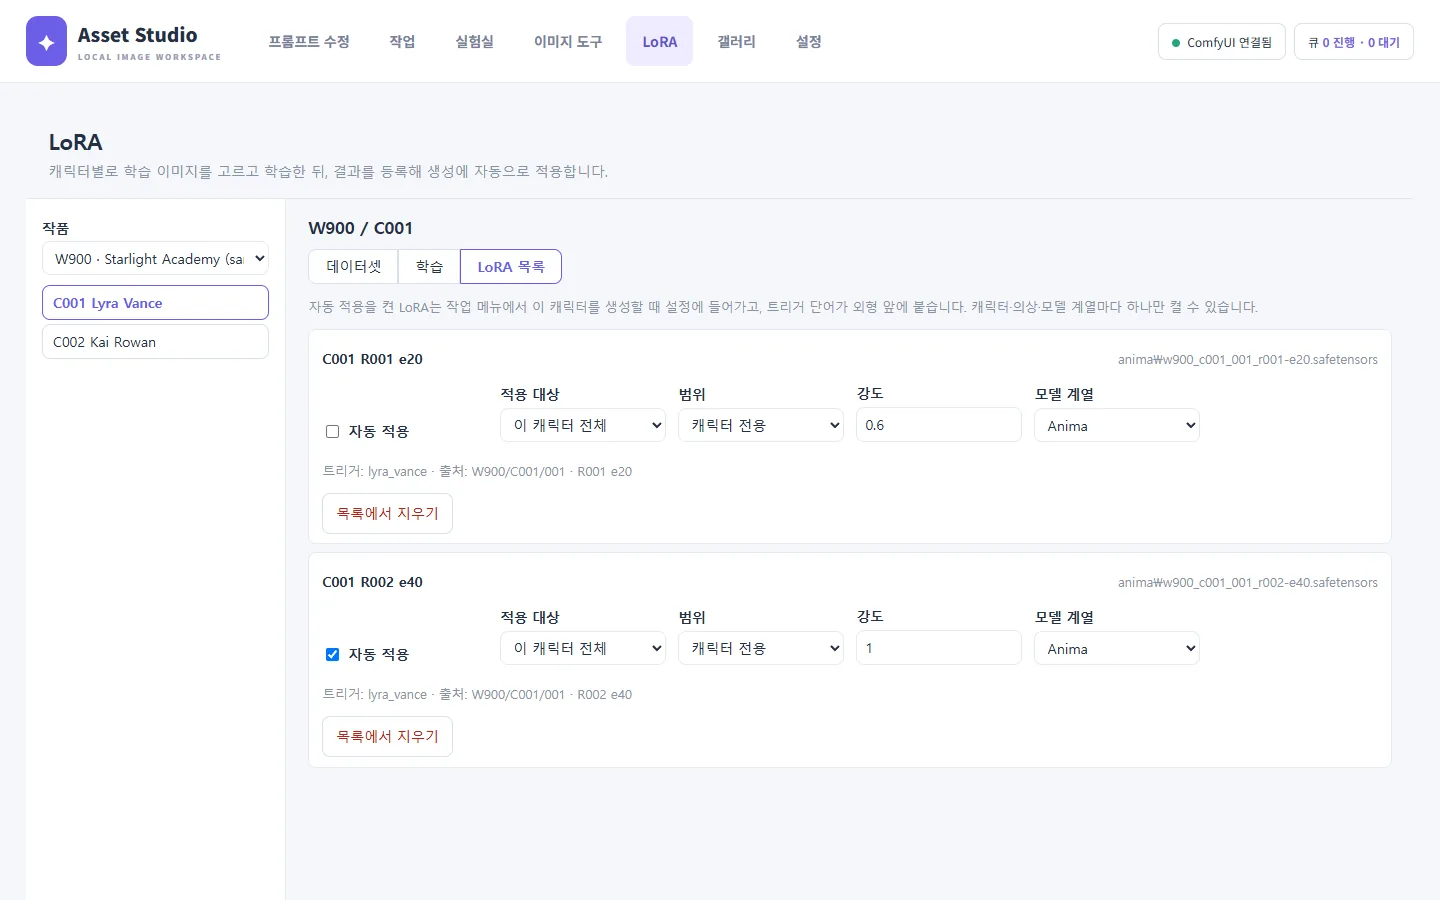
Task: Select character C001 Lyra Vance
Action: 155,303
